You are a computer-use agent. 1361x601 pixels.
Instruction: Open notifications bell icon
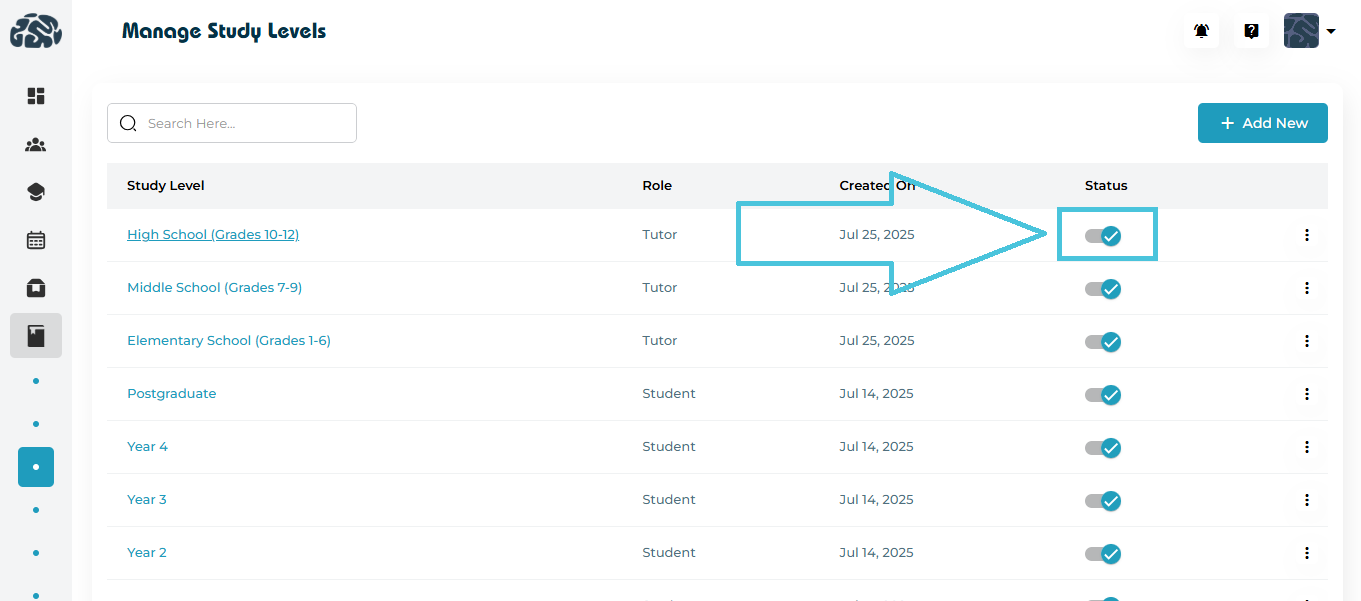click(x=1201, y=31)
